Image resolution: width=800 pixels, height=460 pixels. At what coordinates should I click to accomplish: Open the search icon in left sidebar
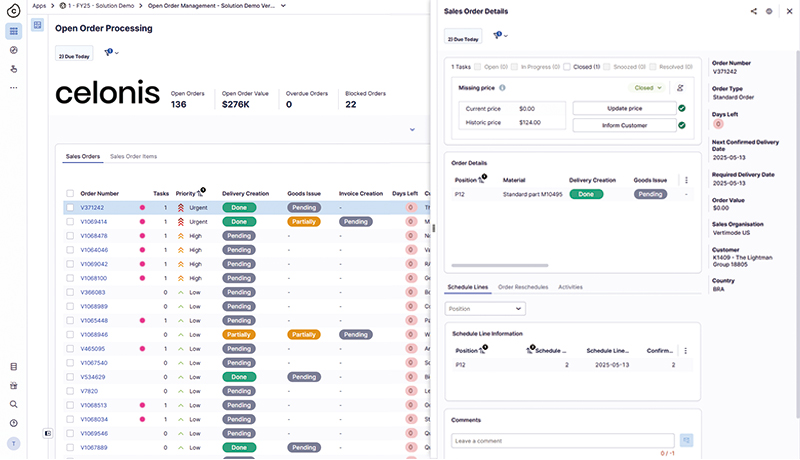click(x=13, y=404)
